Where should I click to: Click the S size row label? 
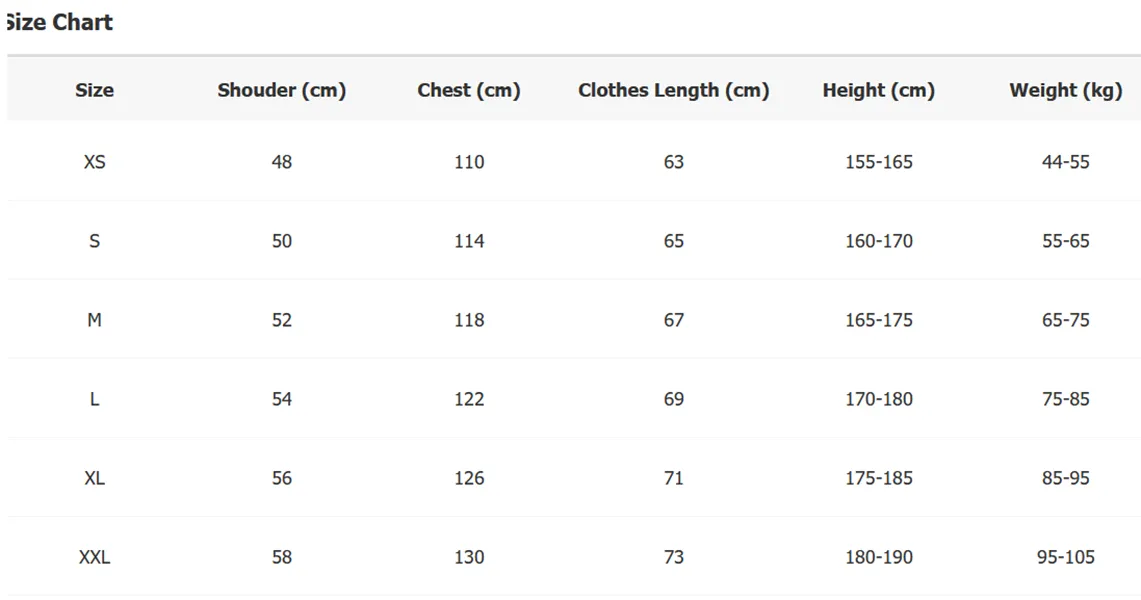[x=94, y=241]
